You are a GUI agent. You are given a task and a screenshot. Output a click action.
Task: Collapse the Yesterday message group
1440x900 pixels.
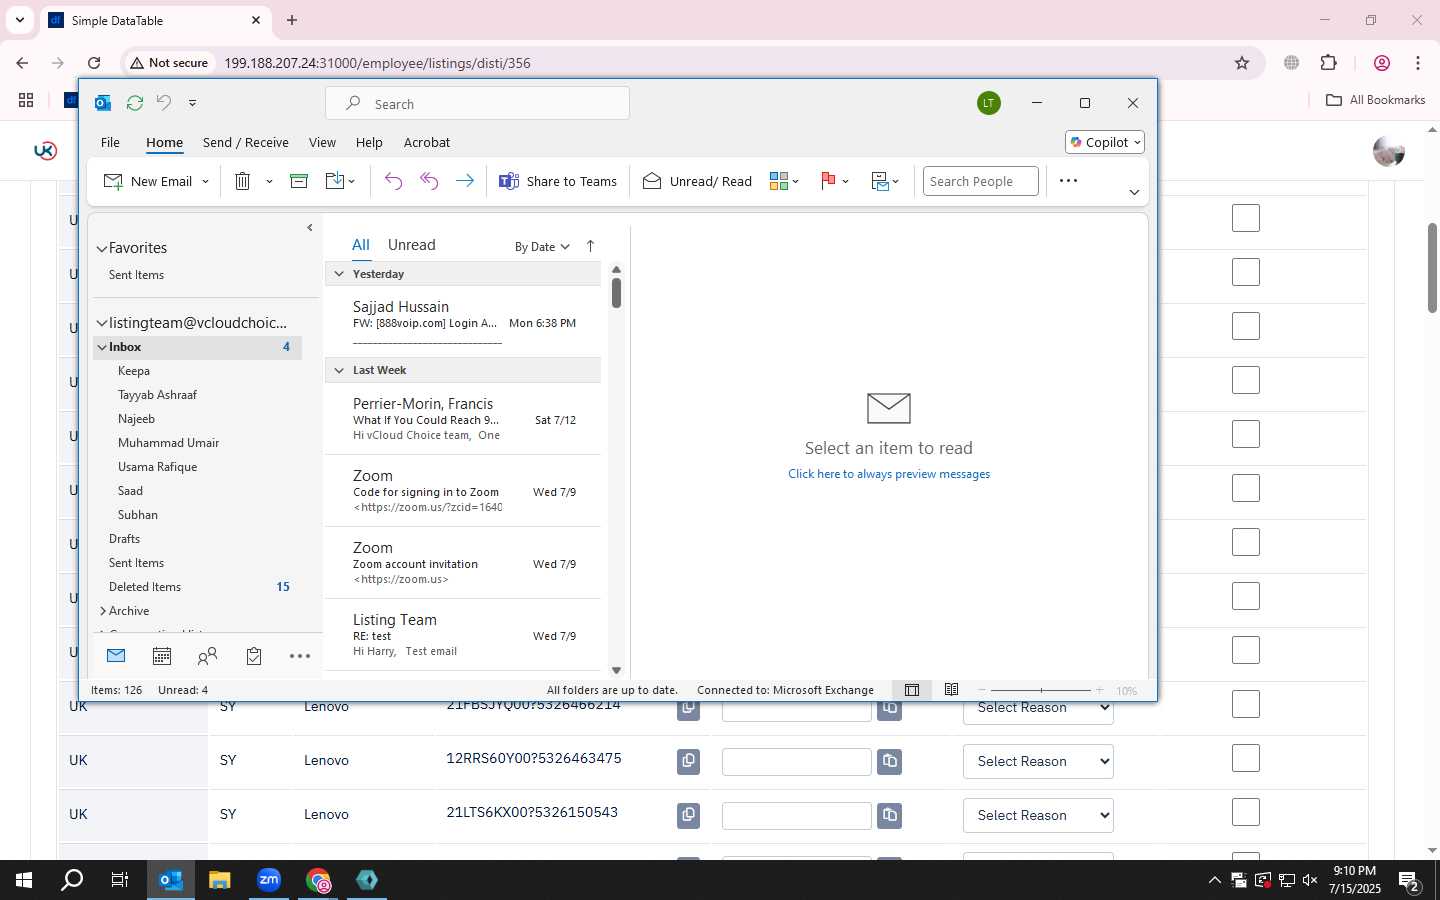pos(339,274)
